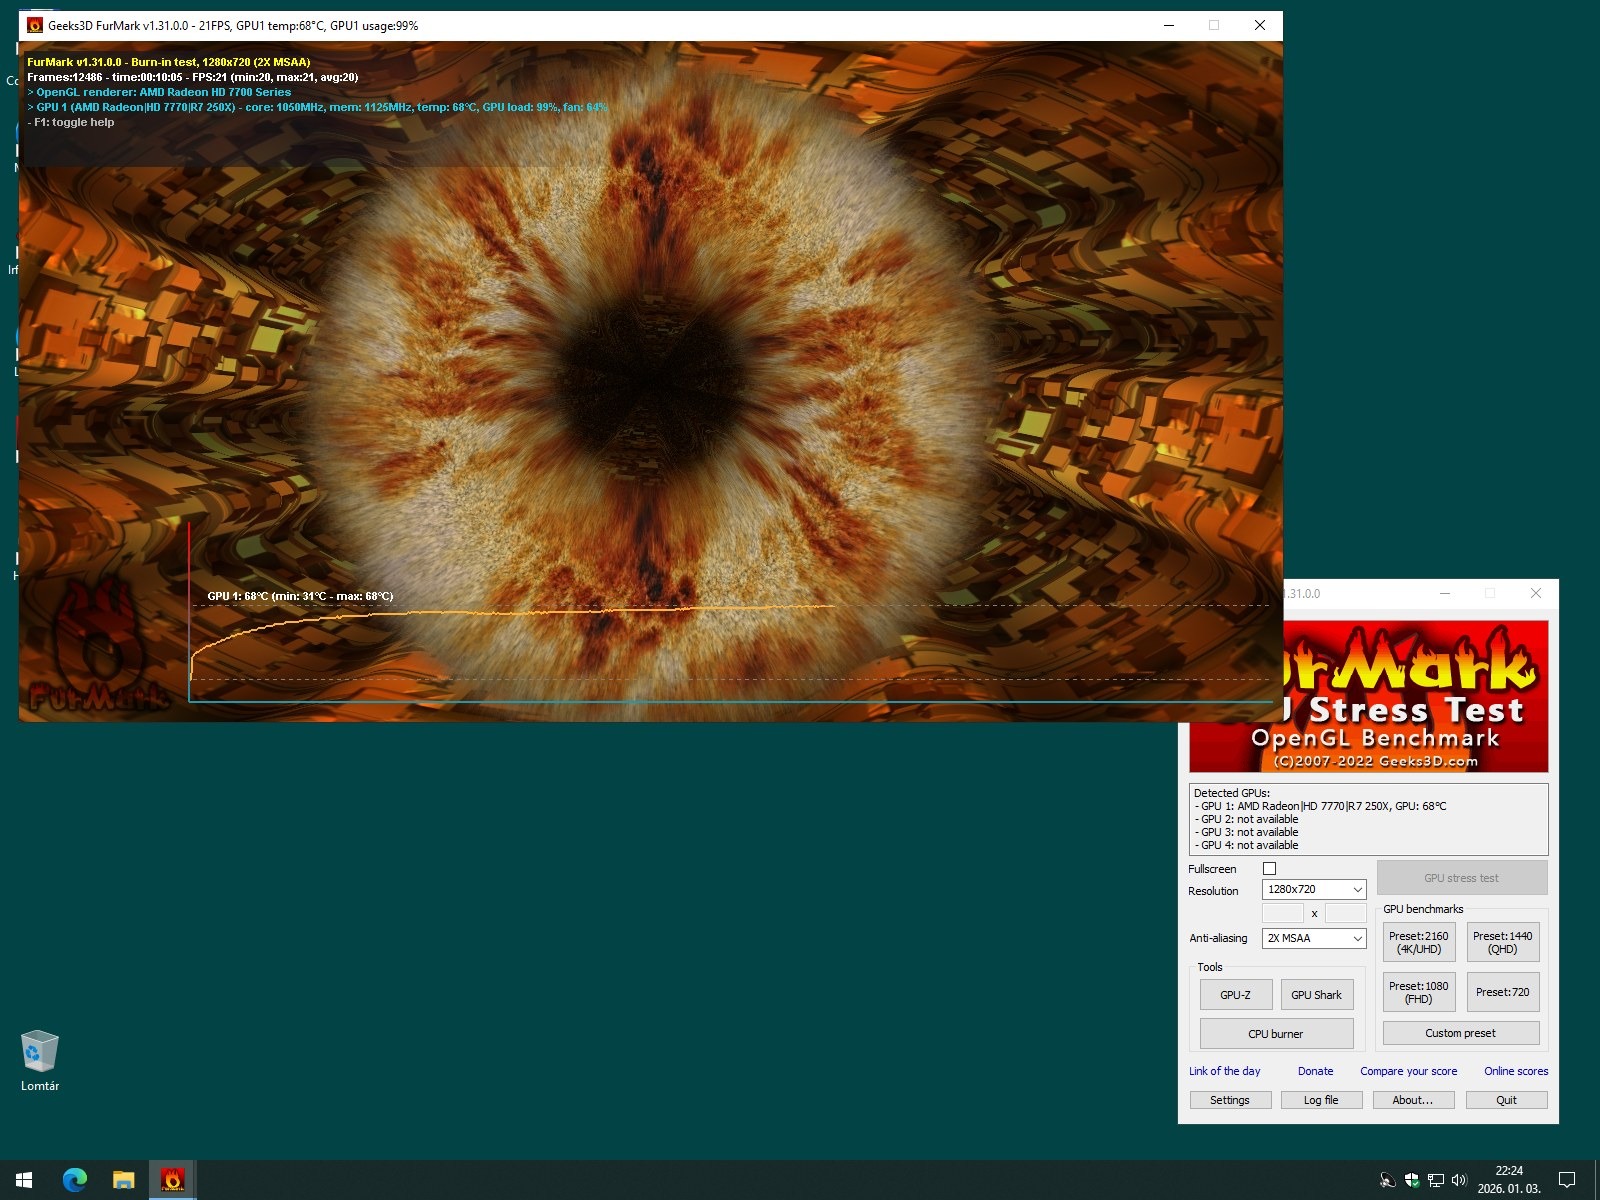Image resolution: width=1600 pixels, height=1200 pixels.
Task: Close the FurMark burn-in test window
Action: coord(1260,26)
